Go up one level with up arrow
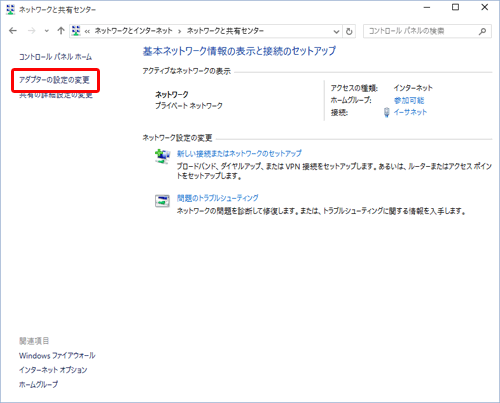The image size is (500, 403). (x=61, y=31)
